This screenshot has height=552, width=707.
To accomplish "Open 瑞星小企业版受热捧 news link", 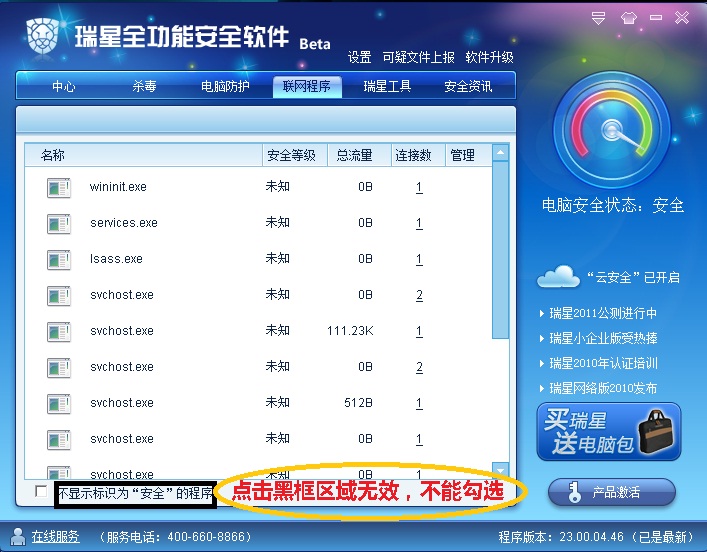I will pos(603,338).
